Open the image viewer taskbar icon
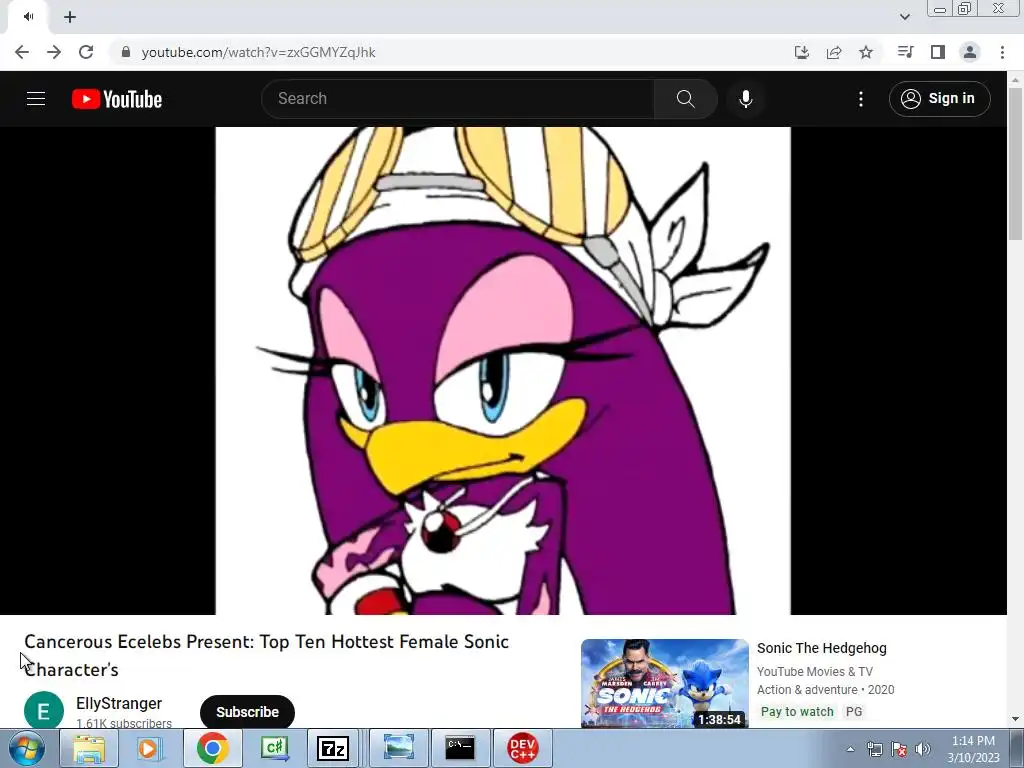The height and width of the screenshot is (768, 1024). (x=398, y=748)
